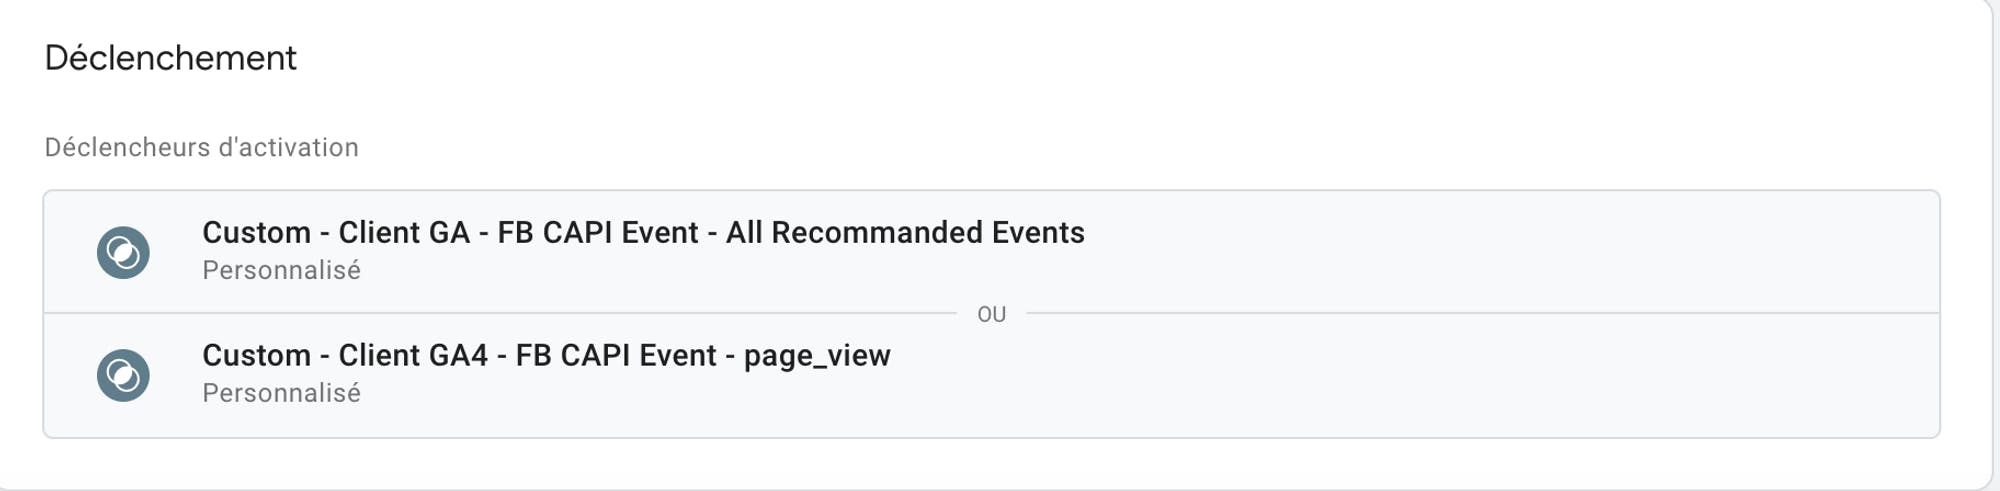Click the word 'page_view' in trigger name

tap(817, 357)
